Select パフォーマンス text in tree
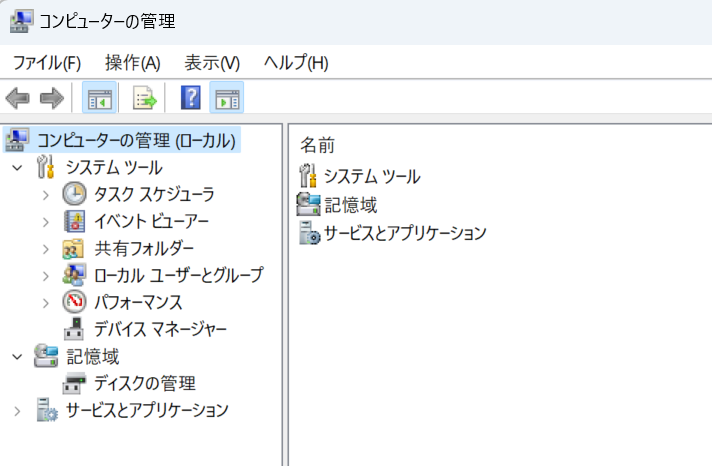This screenshot has height=466, width=712. [138, 302]
